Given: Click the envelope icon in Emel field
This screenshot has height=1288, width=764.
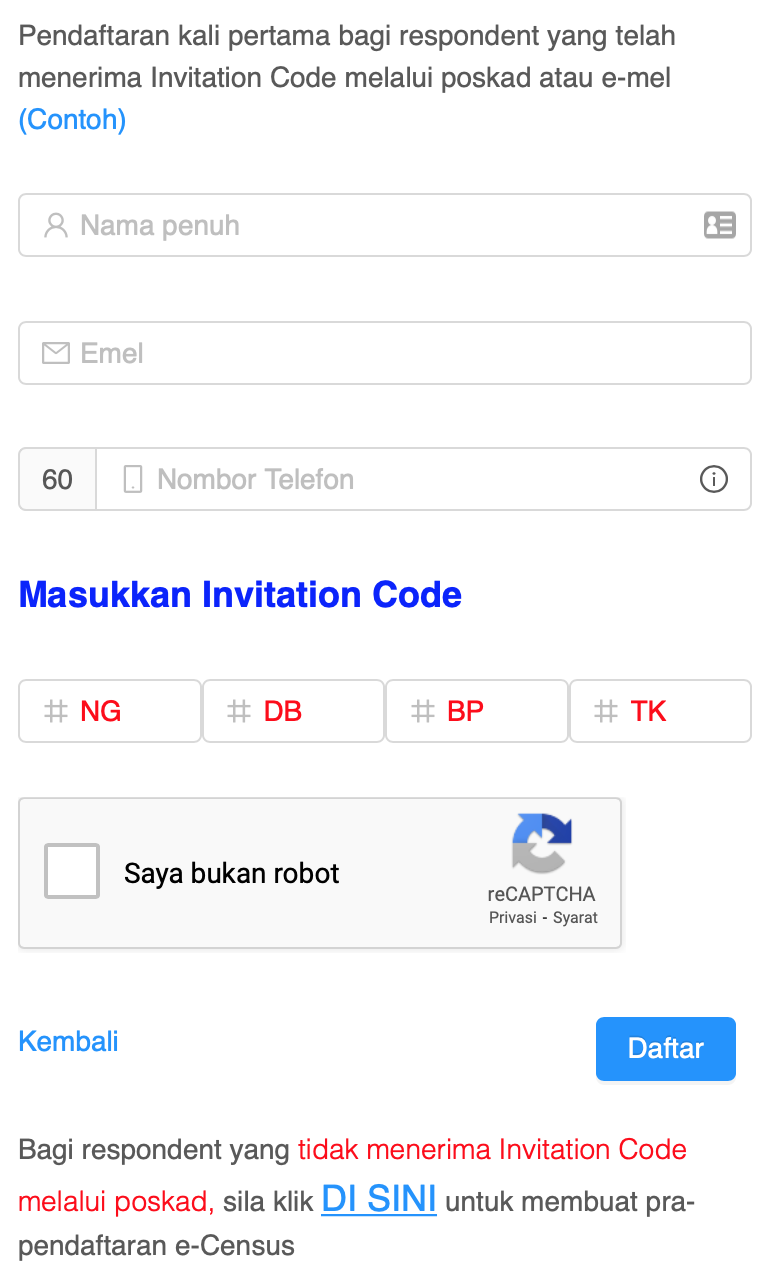Looking at the screenshot, I should 56,353.
